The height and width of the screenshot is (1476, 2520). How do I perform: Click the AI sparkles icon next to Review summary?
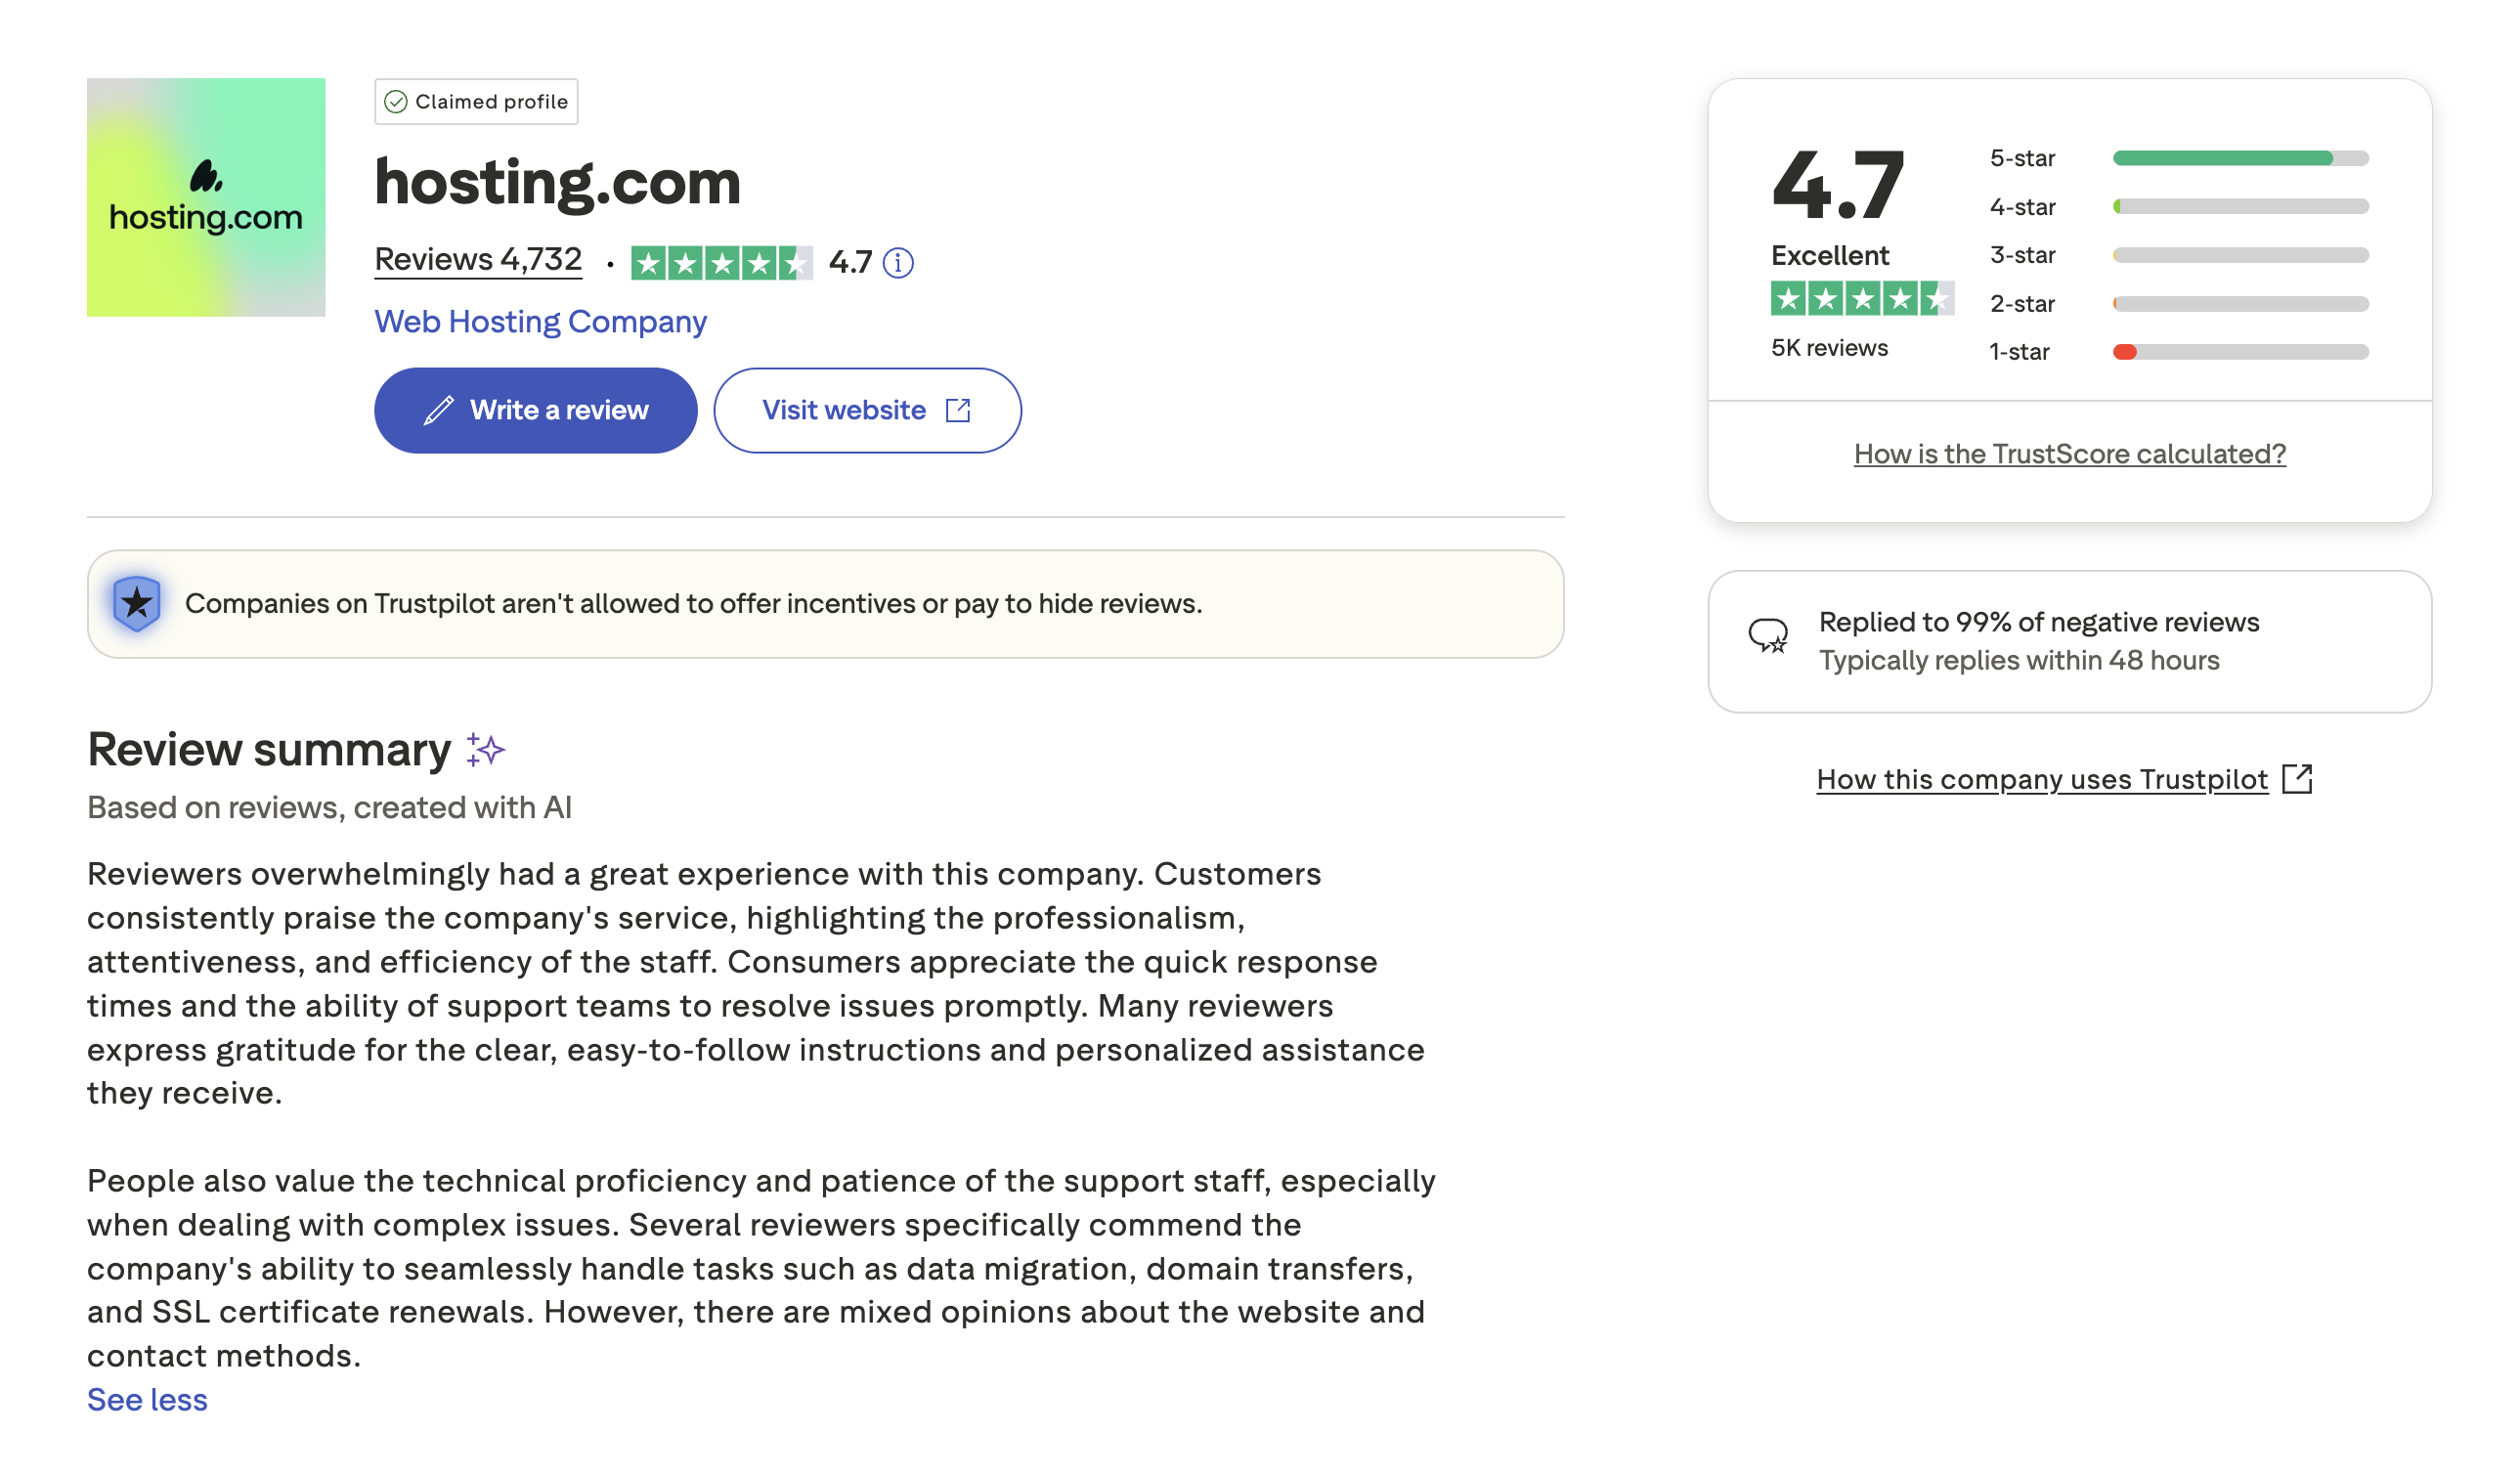pyautogui.click(x=485, y=749)
